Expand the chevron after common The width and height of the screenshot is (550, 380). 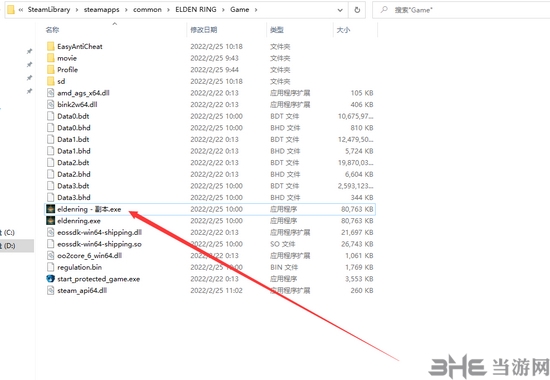(168, 10)
